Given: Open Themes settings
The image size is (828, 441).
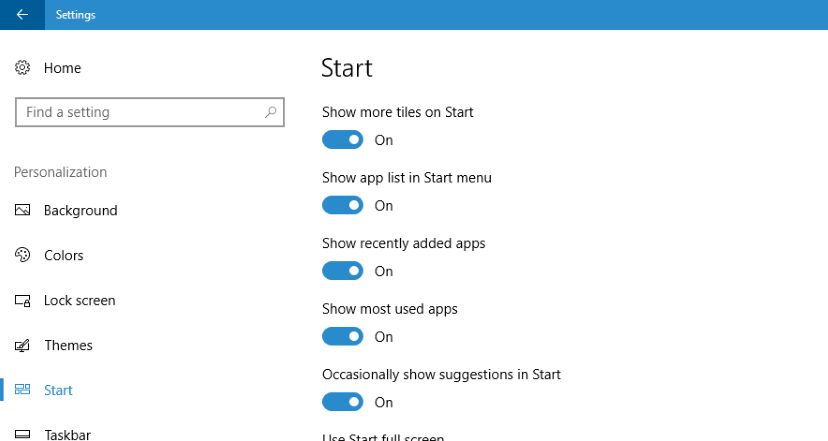Looking at the screenshot, I should pyautogui.click(x=69, y=345).
